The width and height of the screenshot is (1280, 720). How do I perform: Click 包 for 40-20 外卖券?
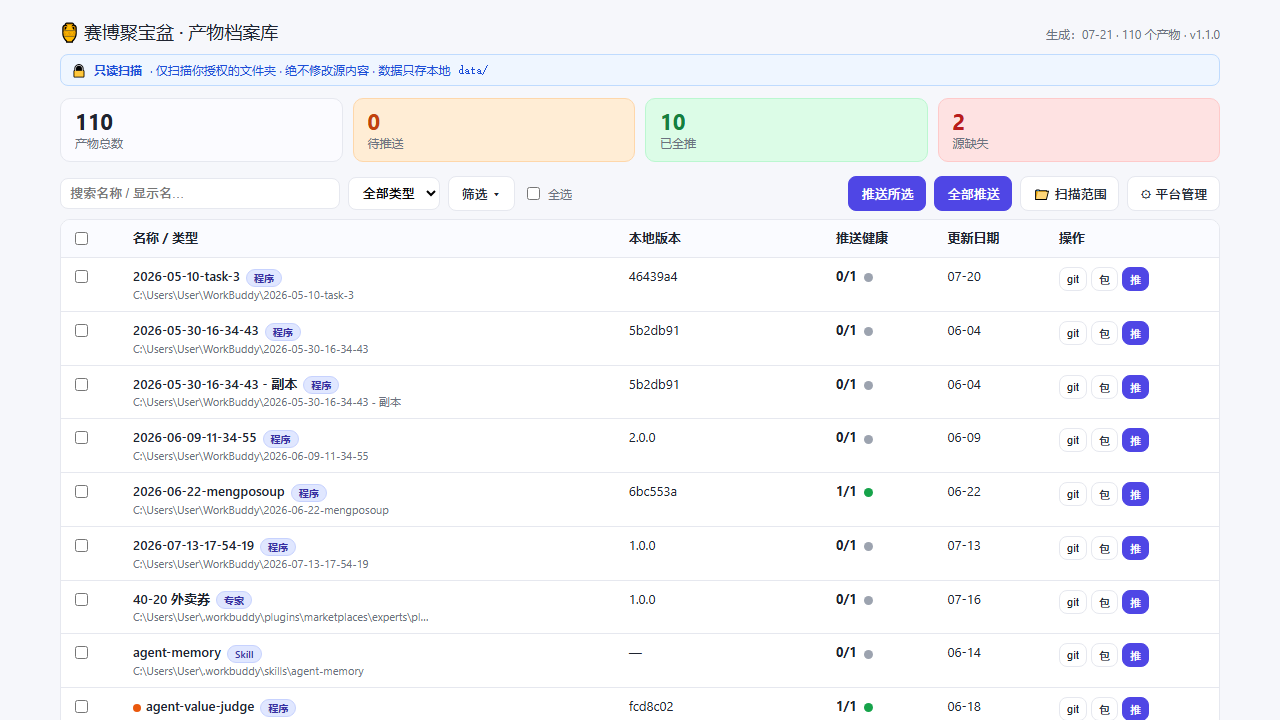pos(1104,602)
